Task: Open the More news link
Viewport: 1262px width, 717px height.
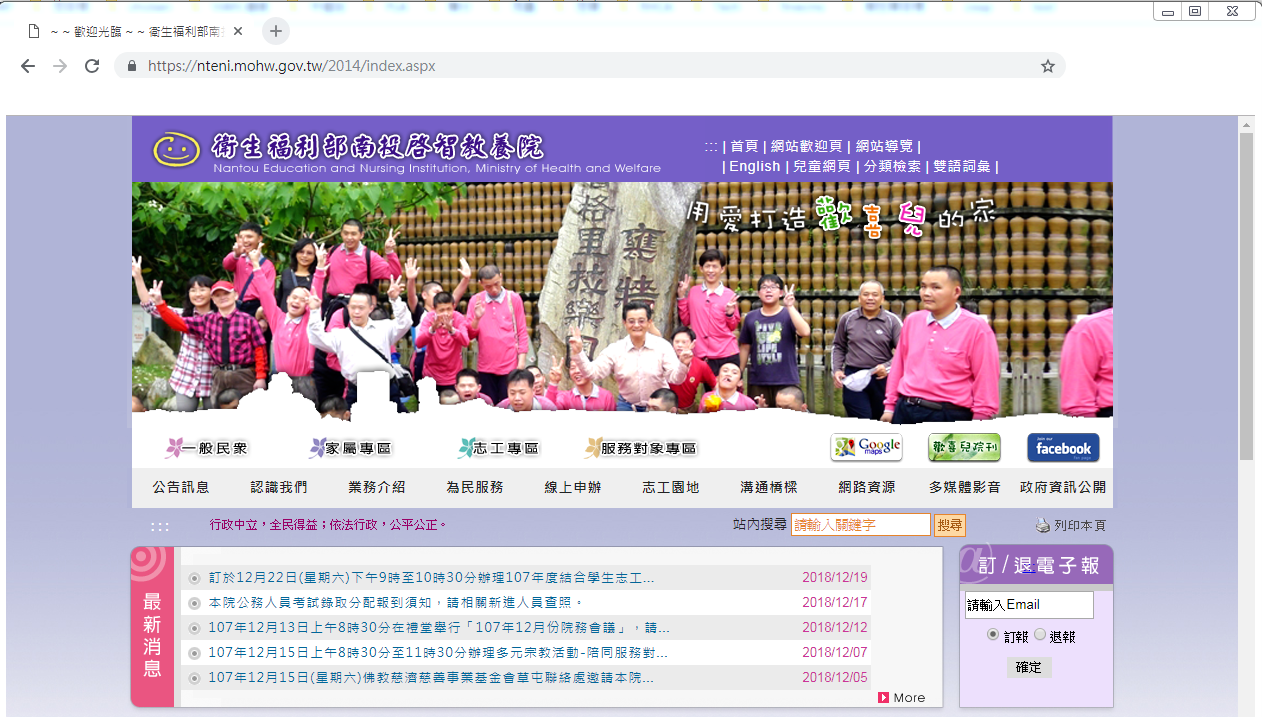Action: click(x=909, y=698)
